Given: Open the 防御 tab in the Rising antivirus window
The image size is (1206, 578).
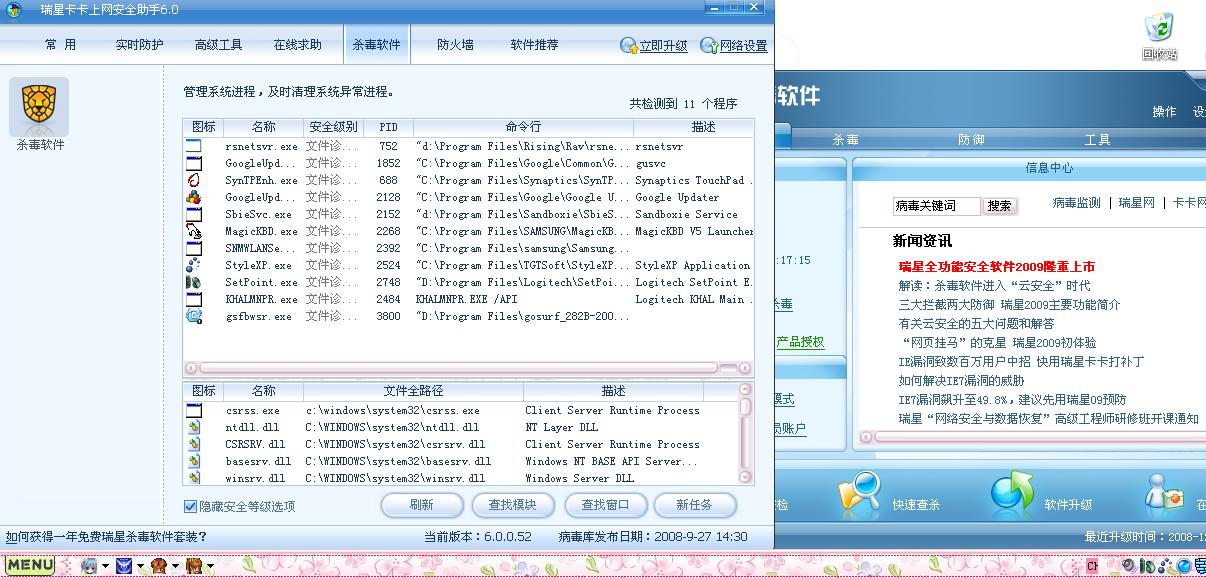Looking at the screenshot, I should tap(971, 140).
